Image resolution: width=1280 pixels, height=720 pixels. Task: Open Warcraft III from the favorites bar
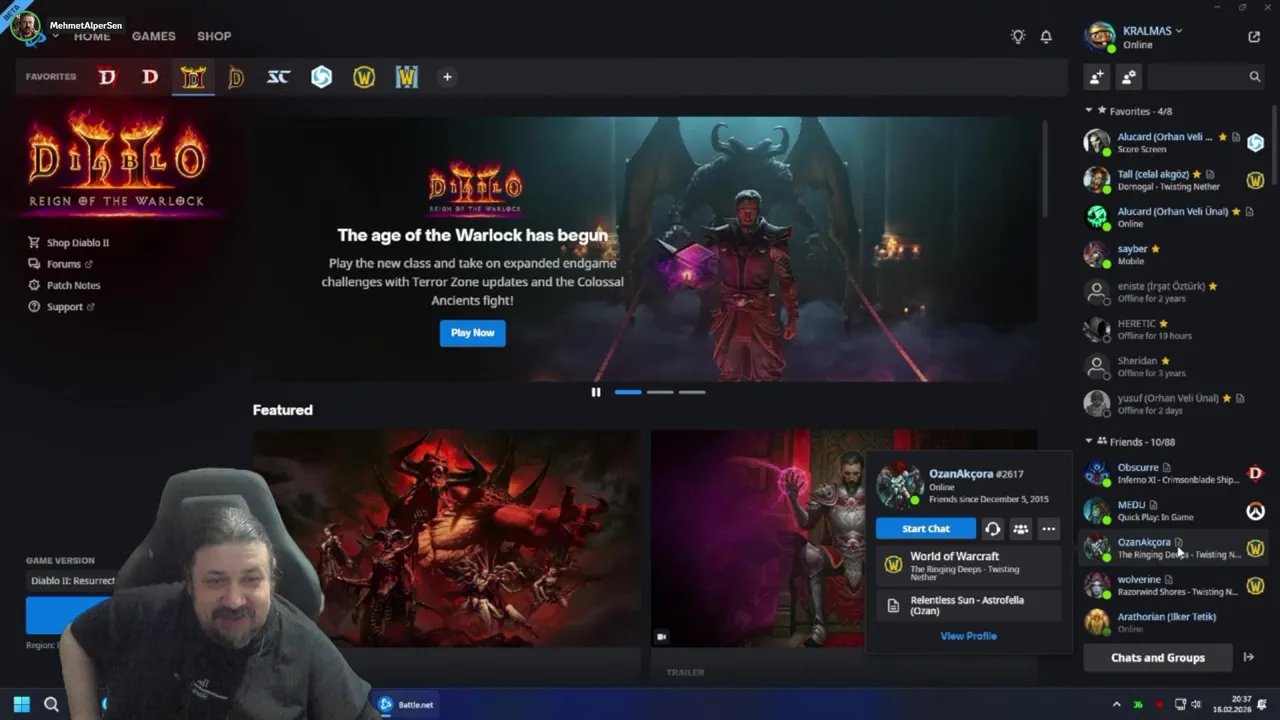click(406, 77)
